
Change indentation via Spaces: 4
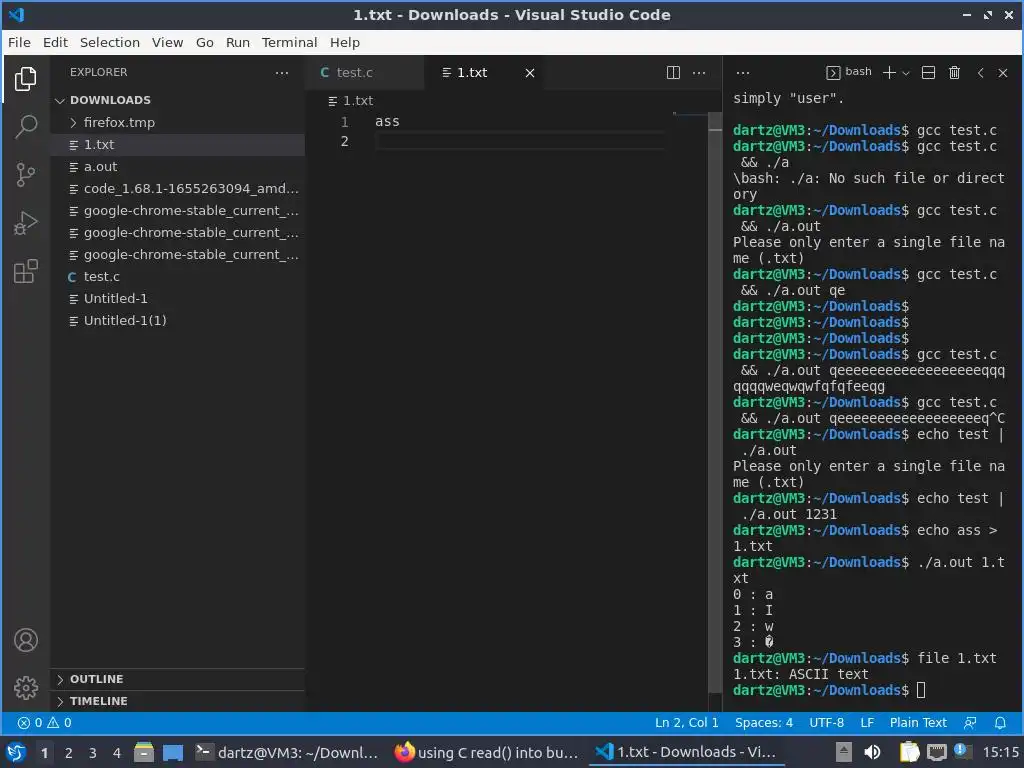point(763,723)
